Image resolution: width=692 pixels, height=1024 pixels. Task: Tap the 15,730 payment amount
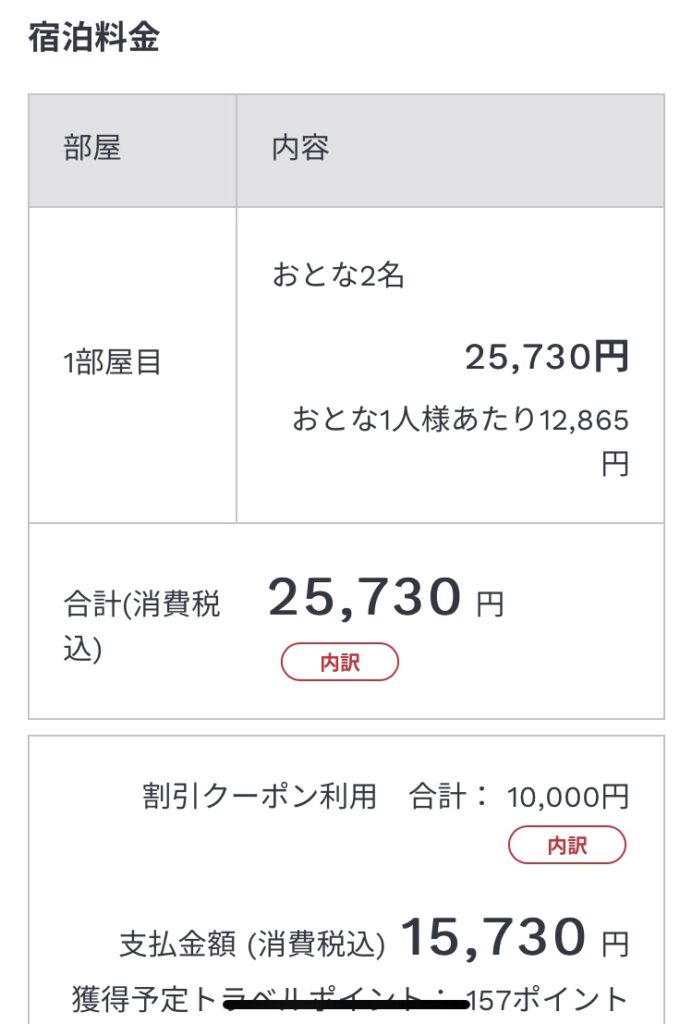tap(493, 938)
